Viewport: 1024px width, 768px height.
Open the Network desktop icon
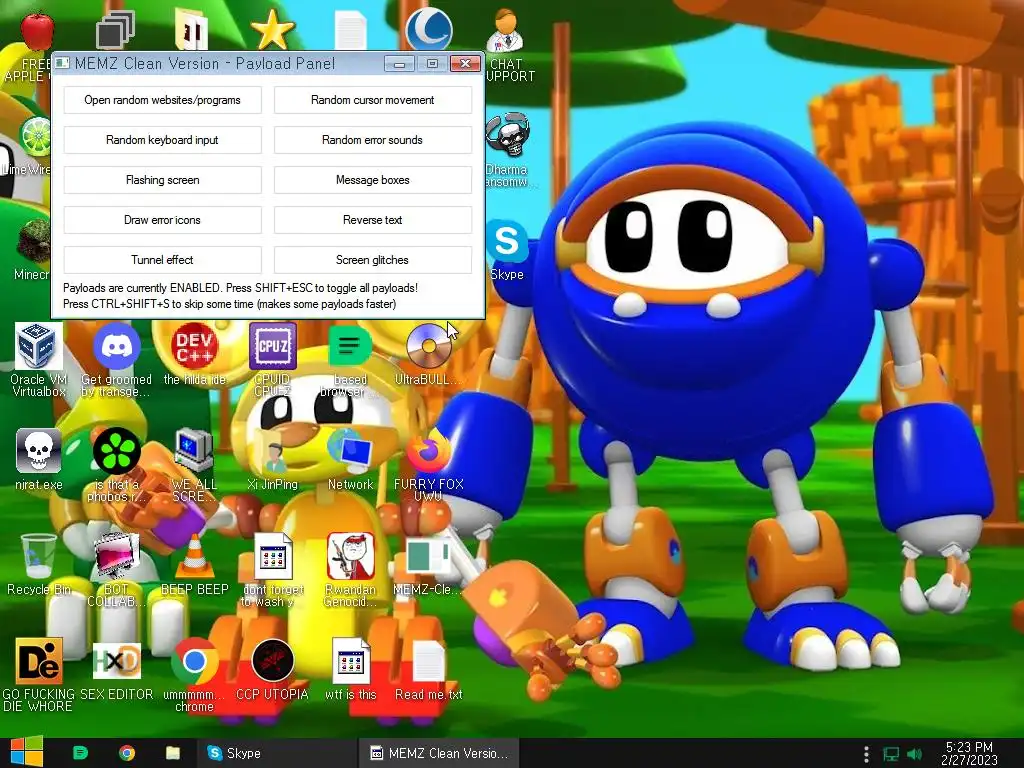[350, 451]
